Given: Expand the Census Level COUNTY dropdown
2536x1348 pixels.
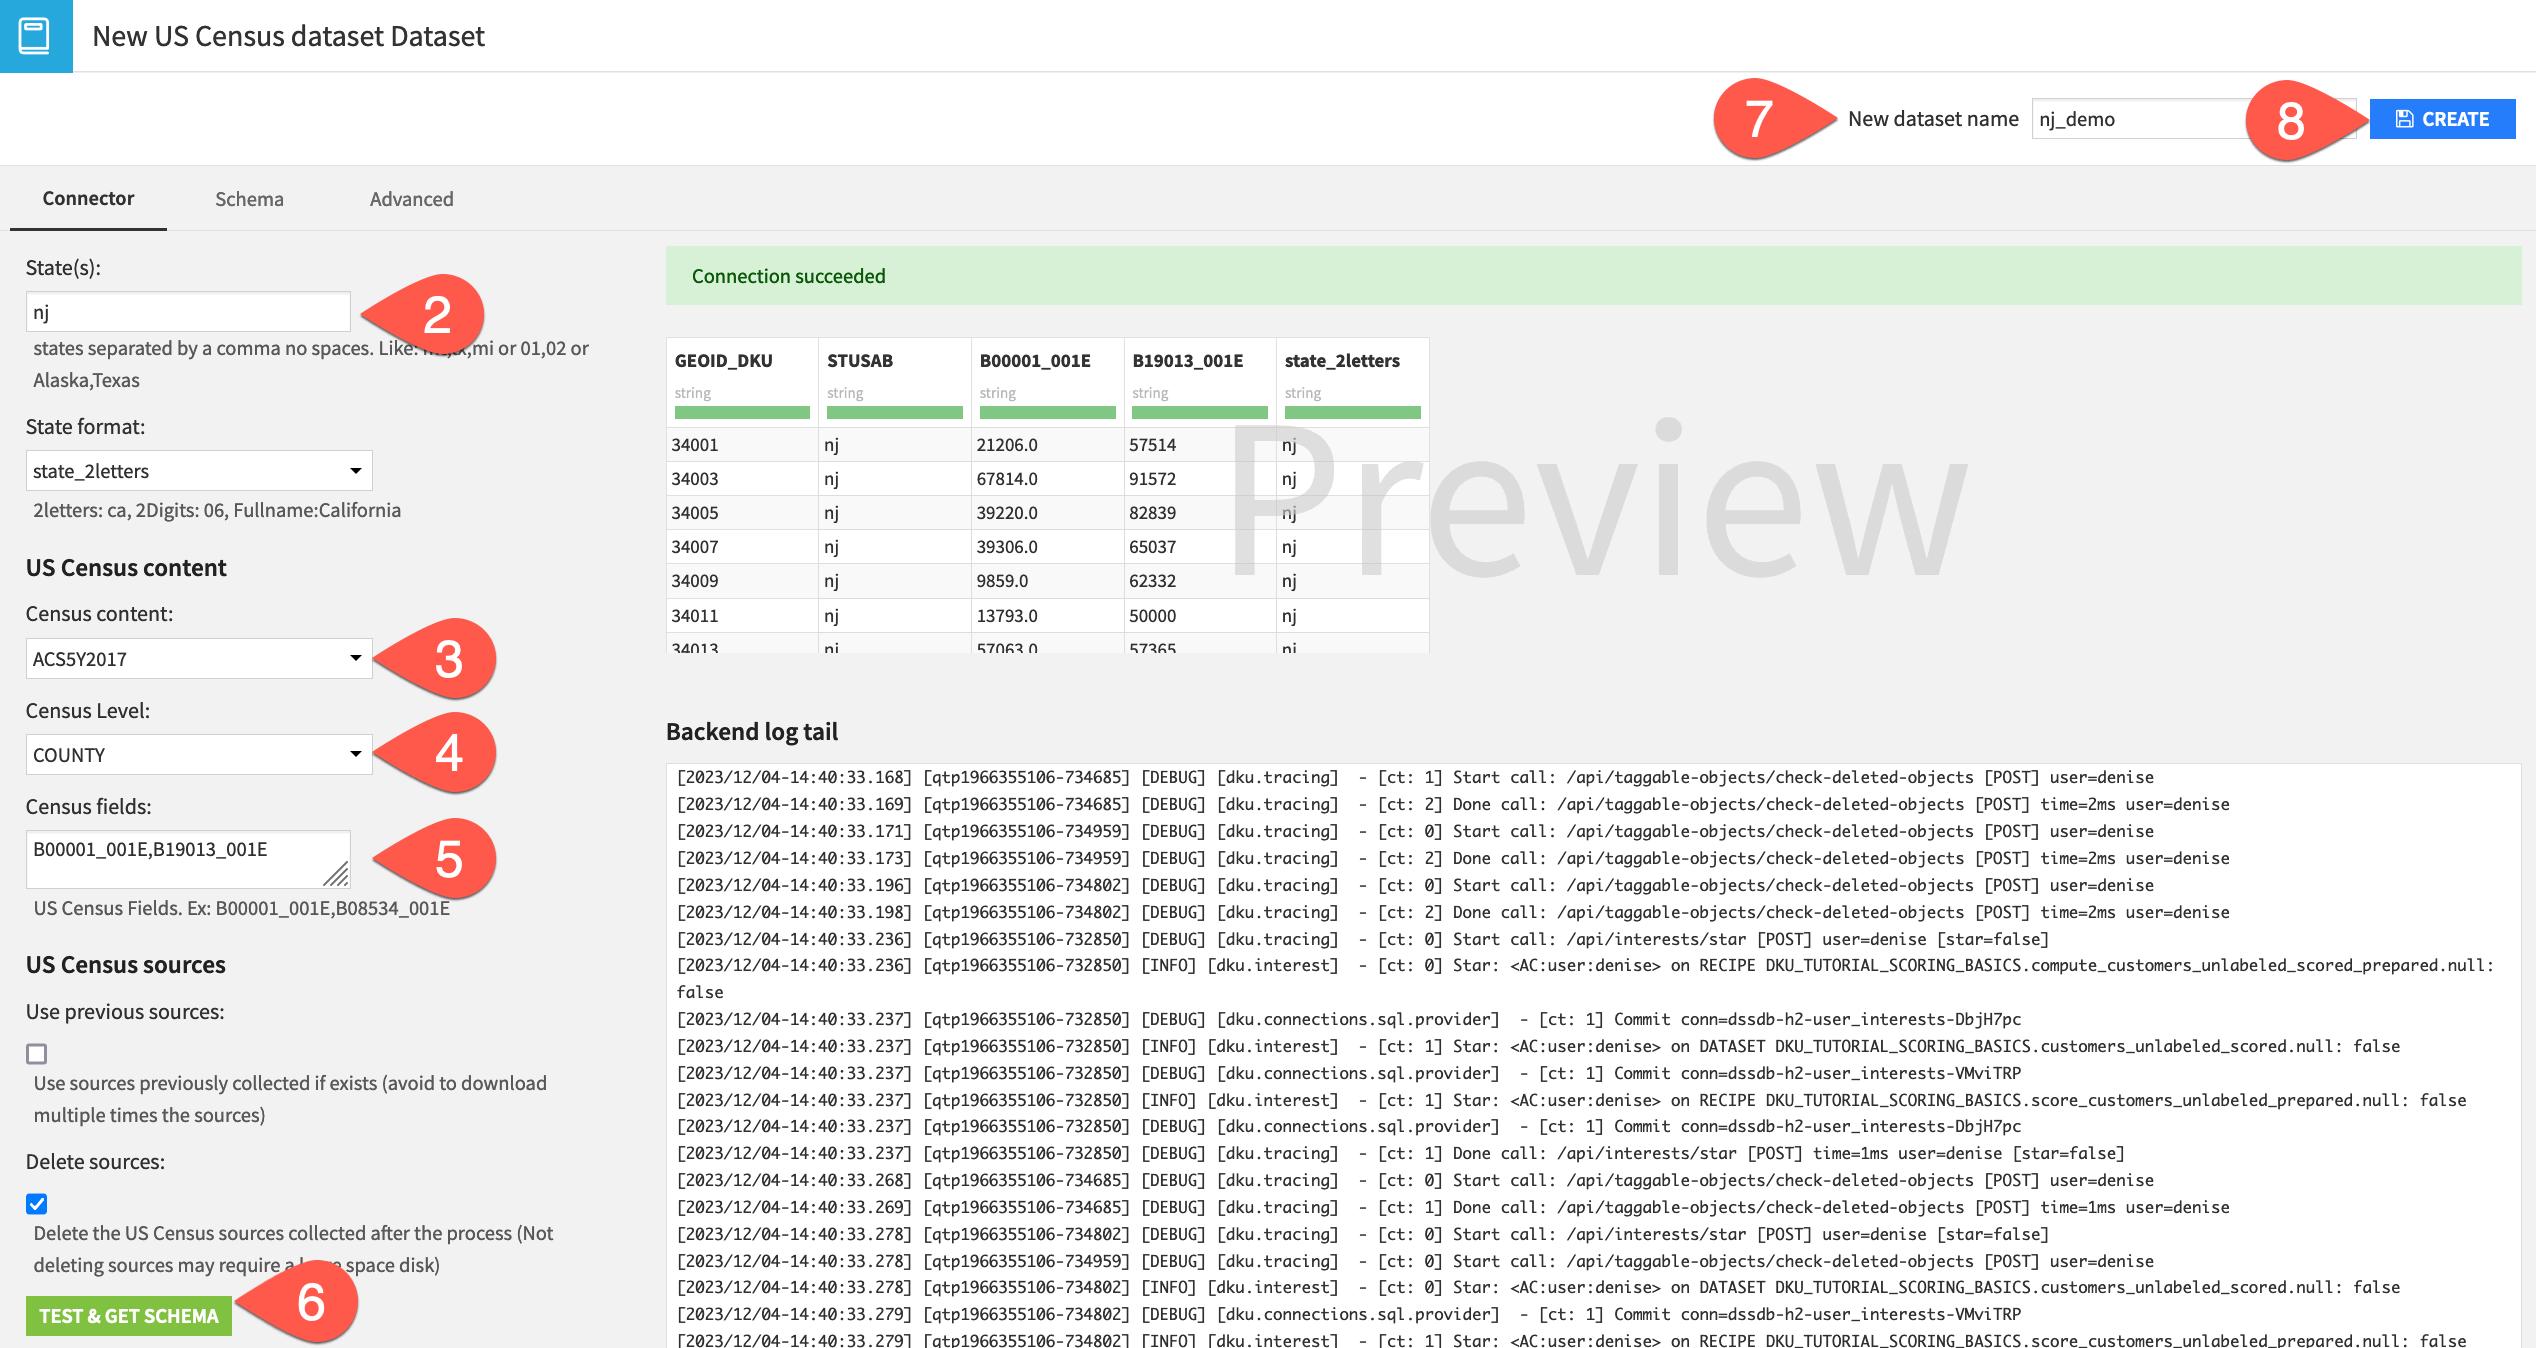Looking at the screenshot, I should tap(199, 755).
